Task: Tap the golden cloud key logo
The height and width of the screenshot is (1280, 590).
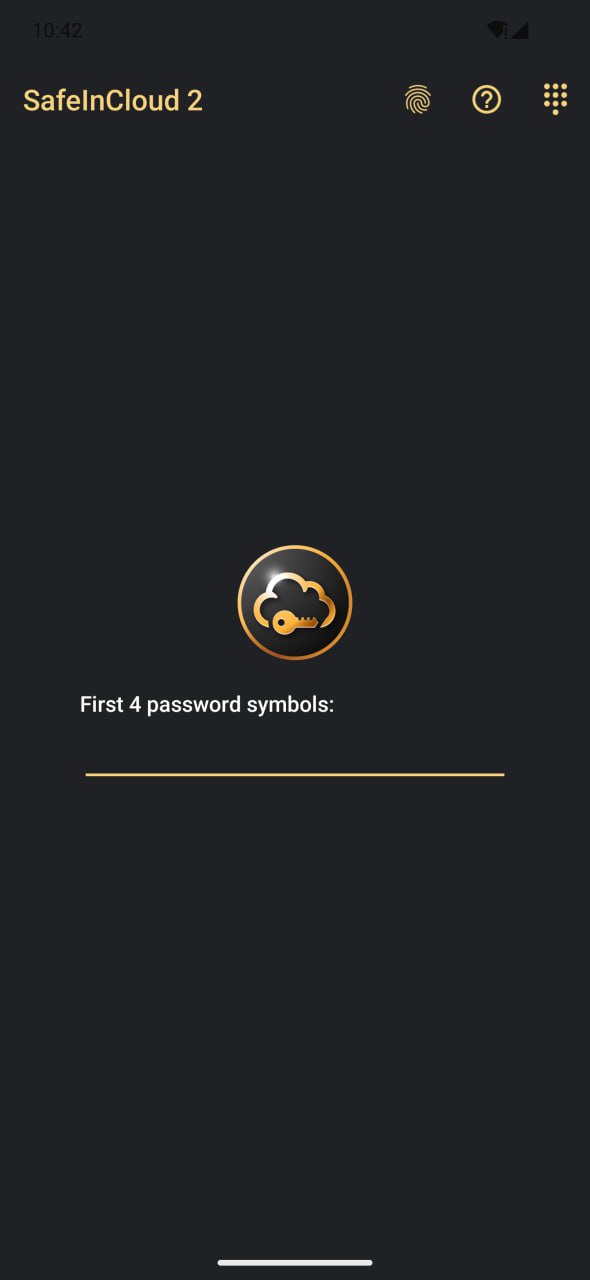Action: point(295,603)
